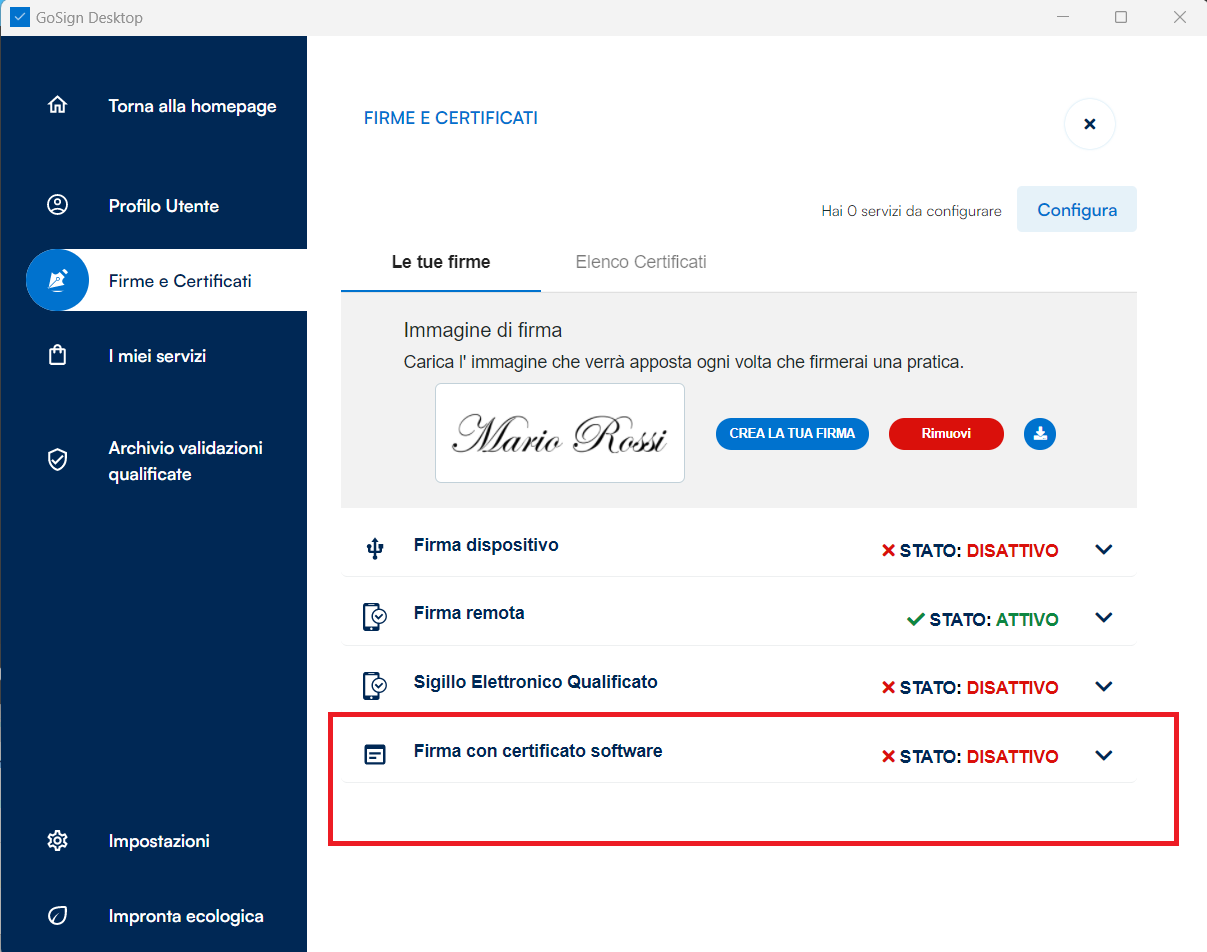Expand Firma con certificato software chevron
1207x952 pixels.
[x=1104, y=755]
